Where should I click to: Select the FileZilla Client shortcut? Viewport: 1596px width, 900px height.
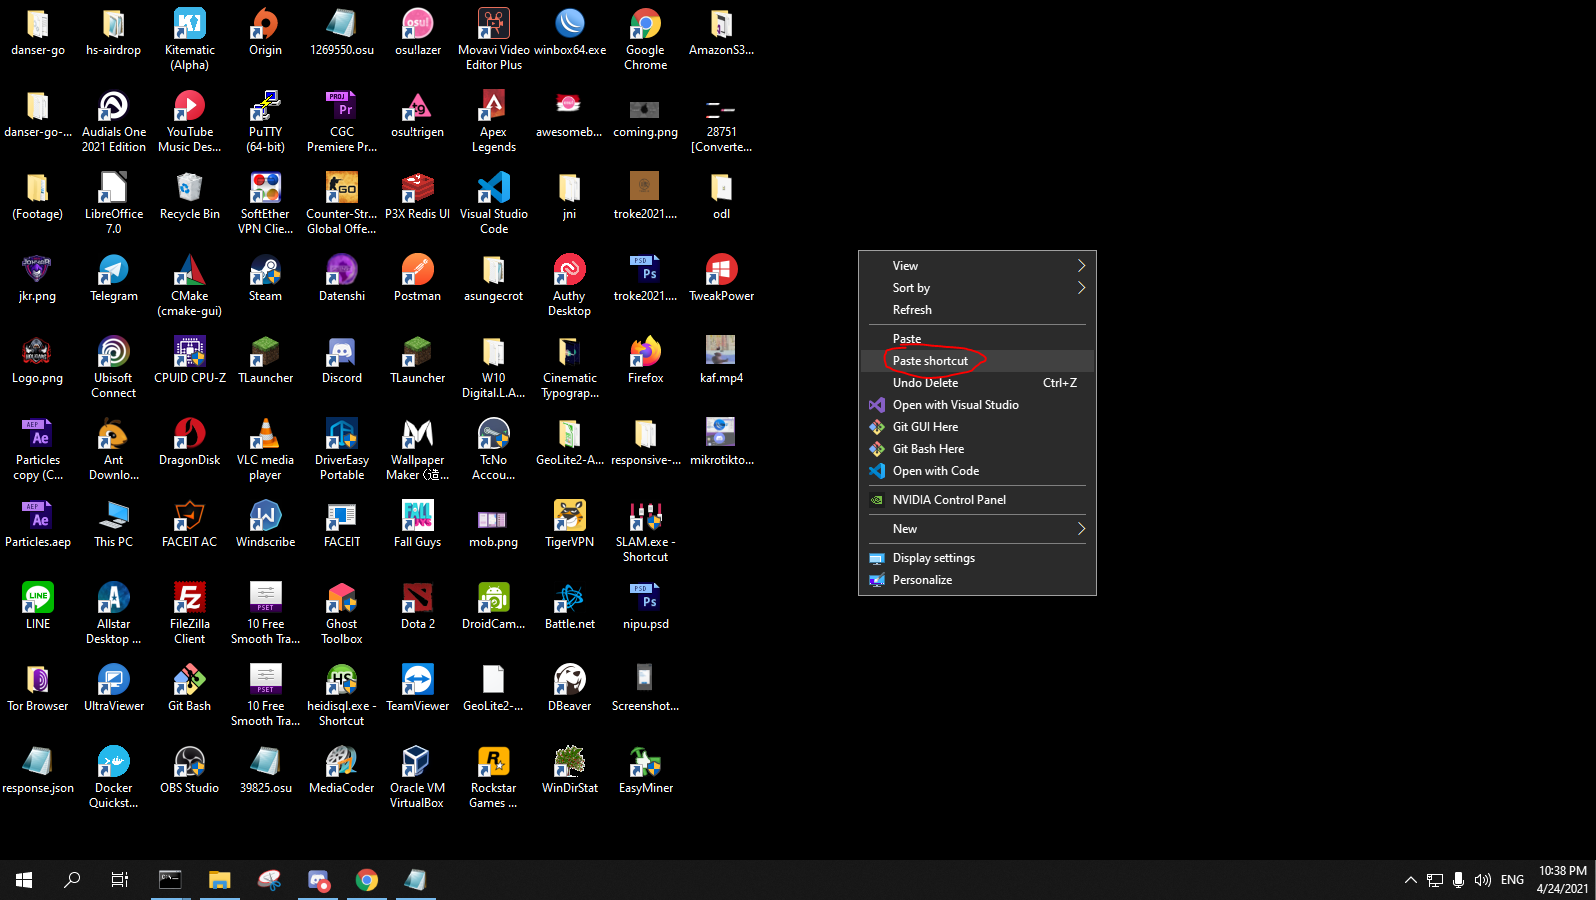tap(189, 613)
